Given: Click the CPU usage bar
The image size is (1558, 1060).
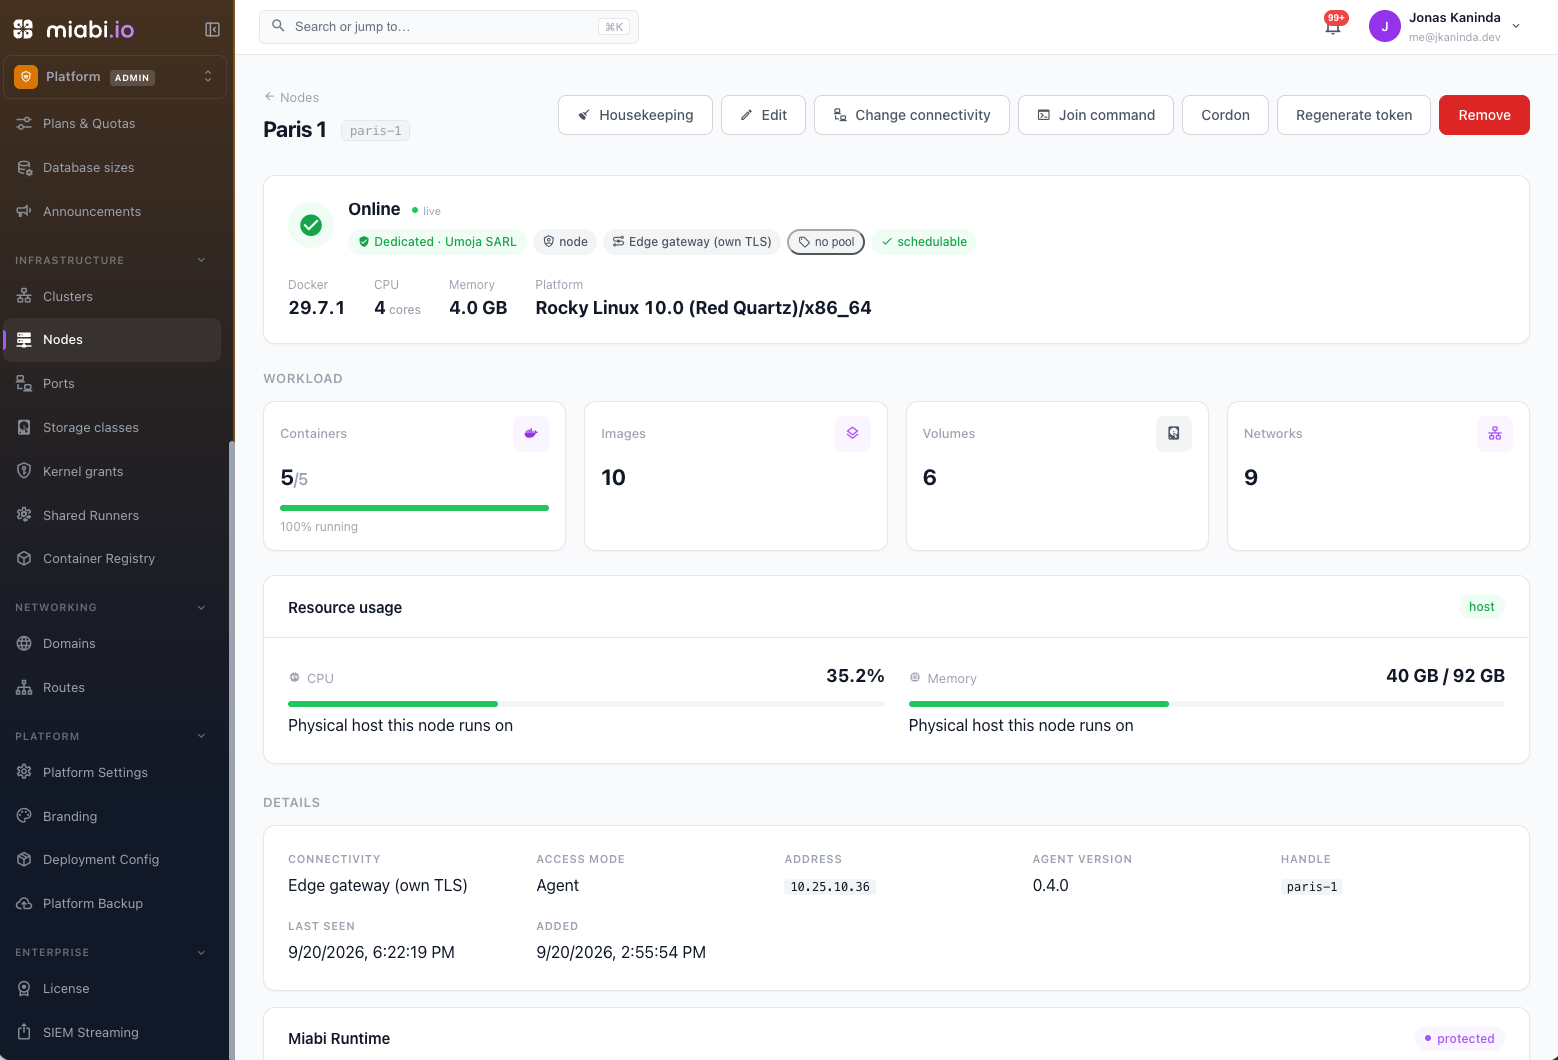Looking at the screenshot, I should coord(586,704).
